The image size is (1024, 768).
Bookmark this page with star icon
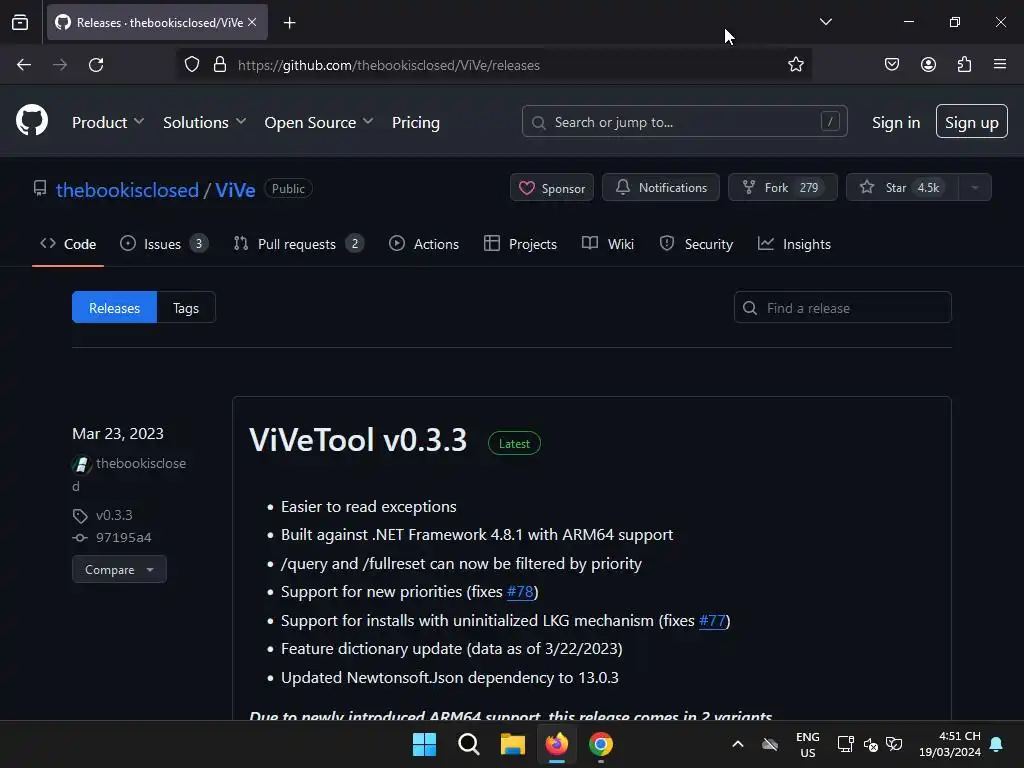click(795, 65)
